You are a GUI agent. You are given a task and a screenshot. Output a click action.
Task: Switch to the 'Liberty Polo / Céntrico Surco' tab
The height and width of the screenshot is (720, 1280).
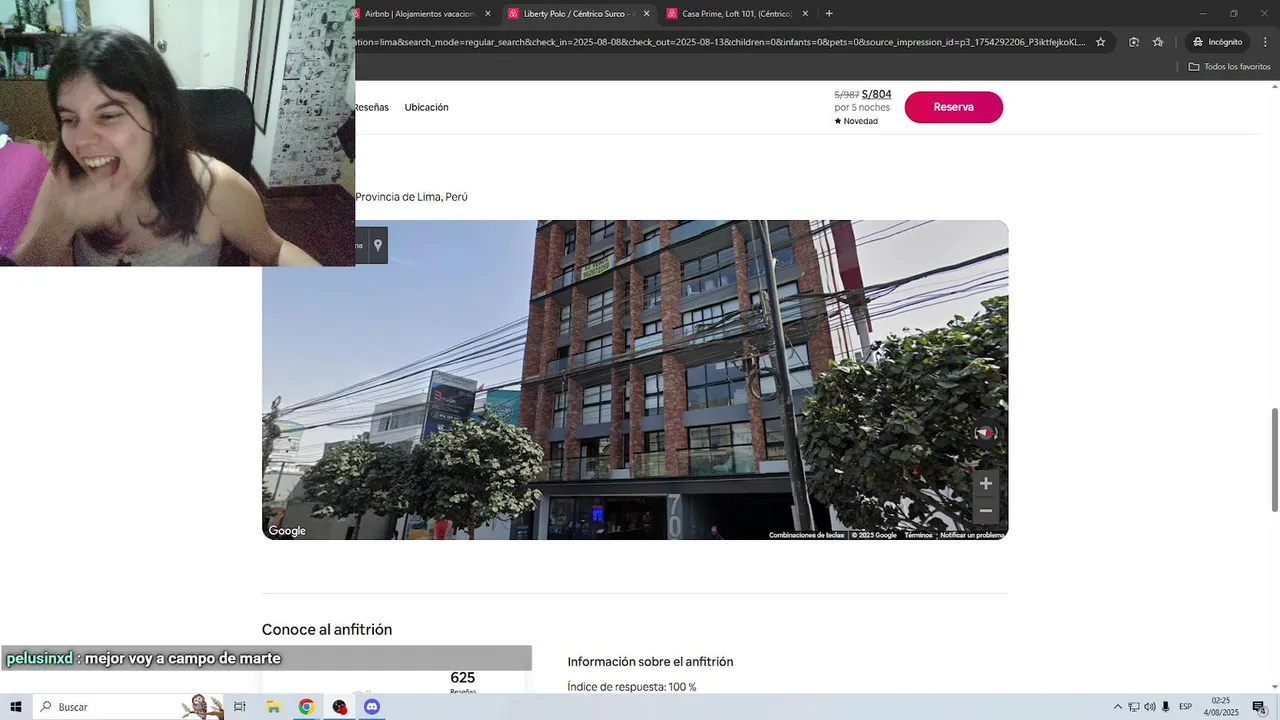579,14
